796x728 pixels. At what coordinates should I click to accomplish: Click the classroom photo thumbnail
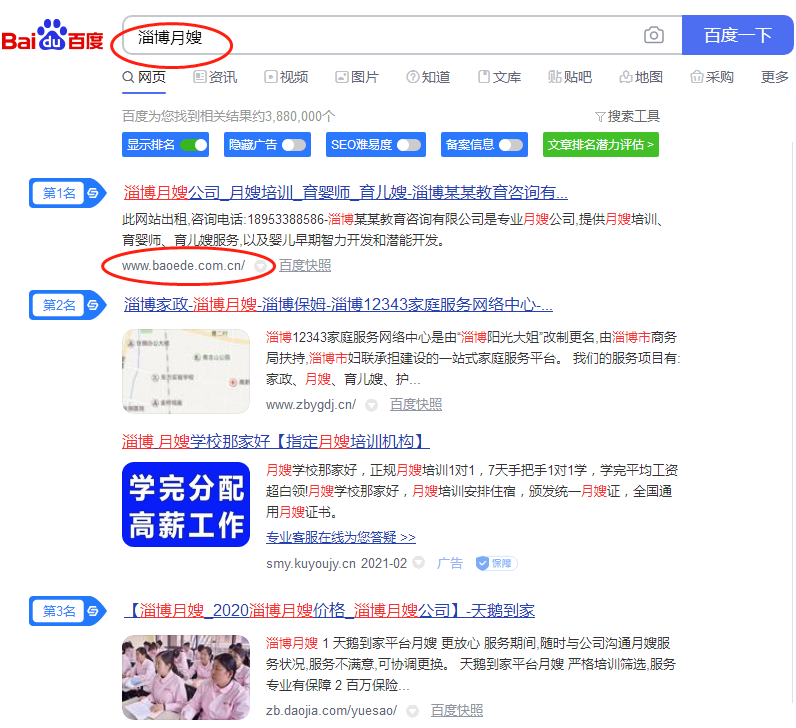click(186, 677)
